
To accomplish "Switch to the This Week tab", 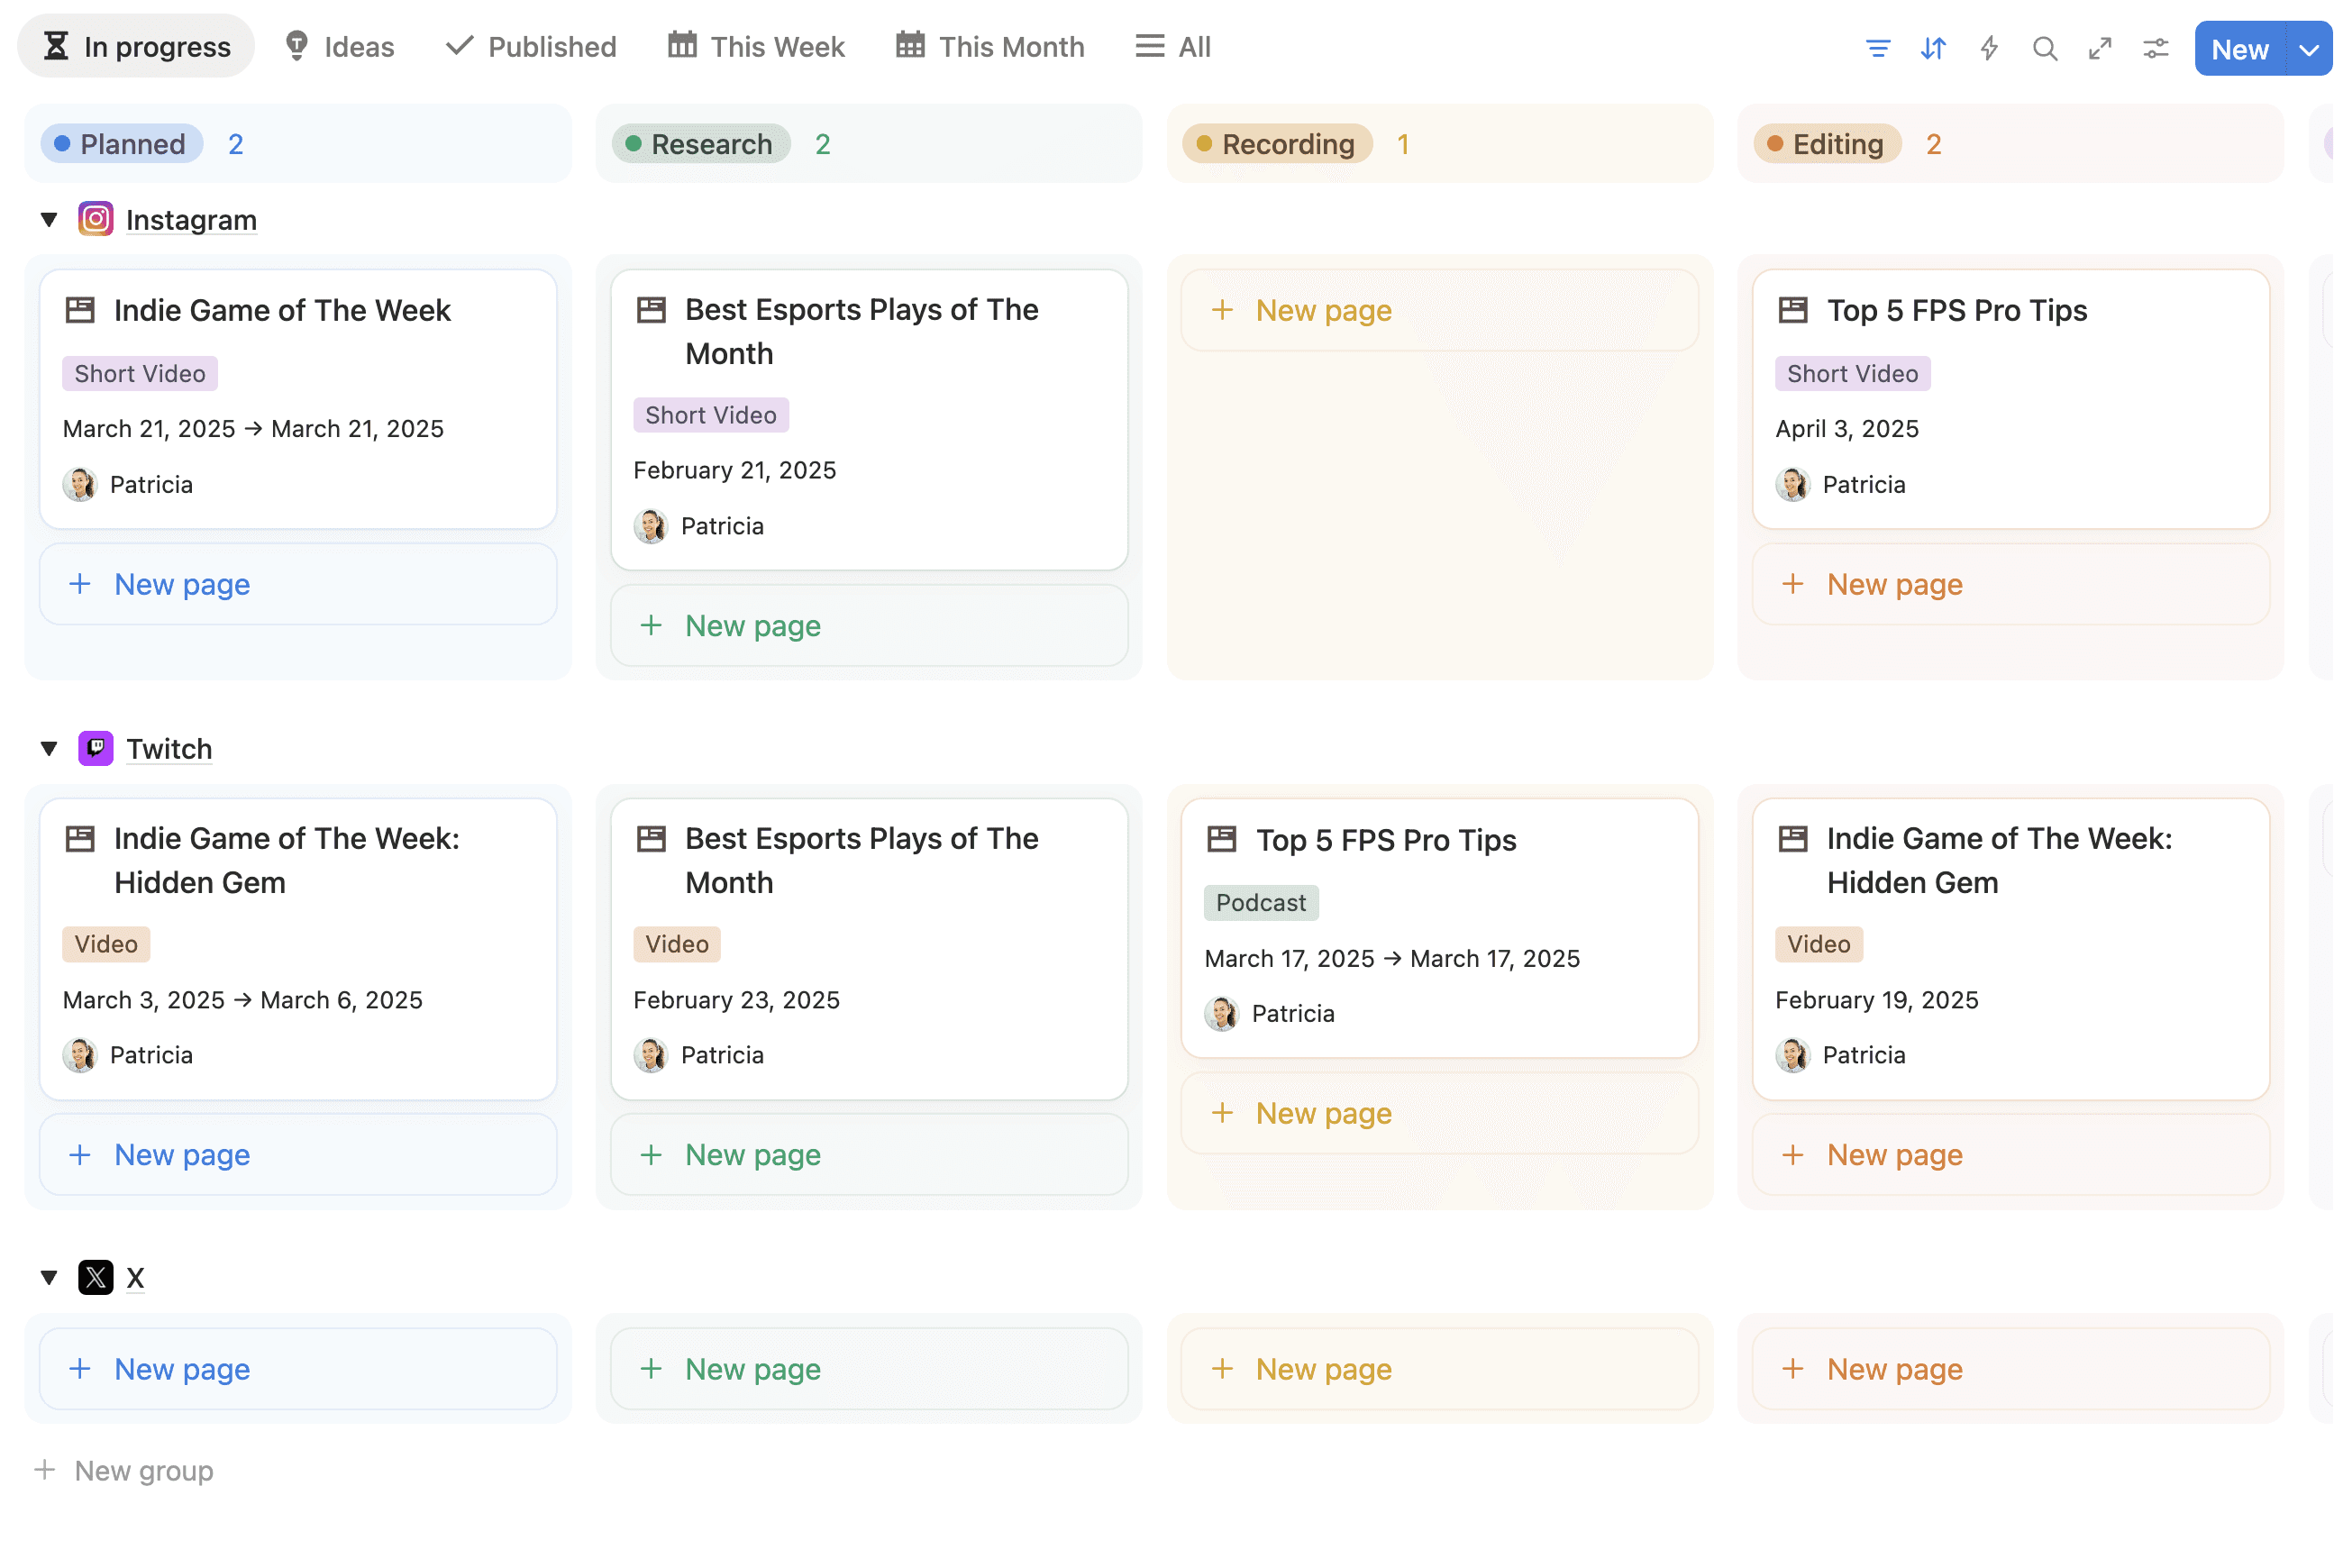I will click(756, 47).
